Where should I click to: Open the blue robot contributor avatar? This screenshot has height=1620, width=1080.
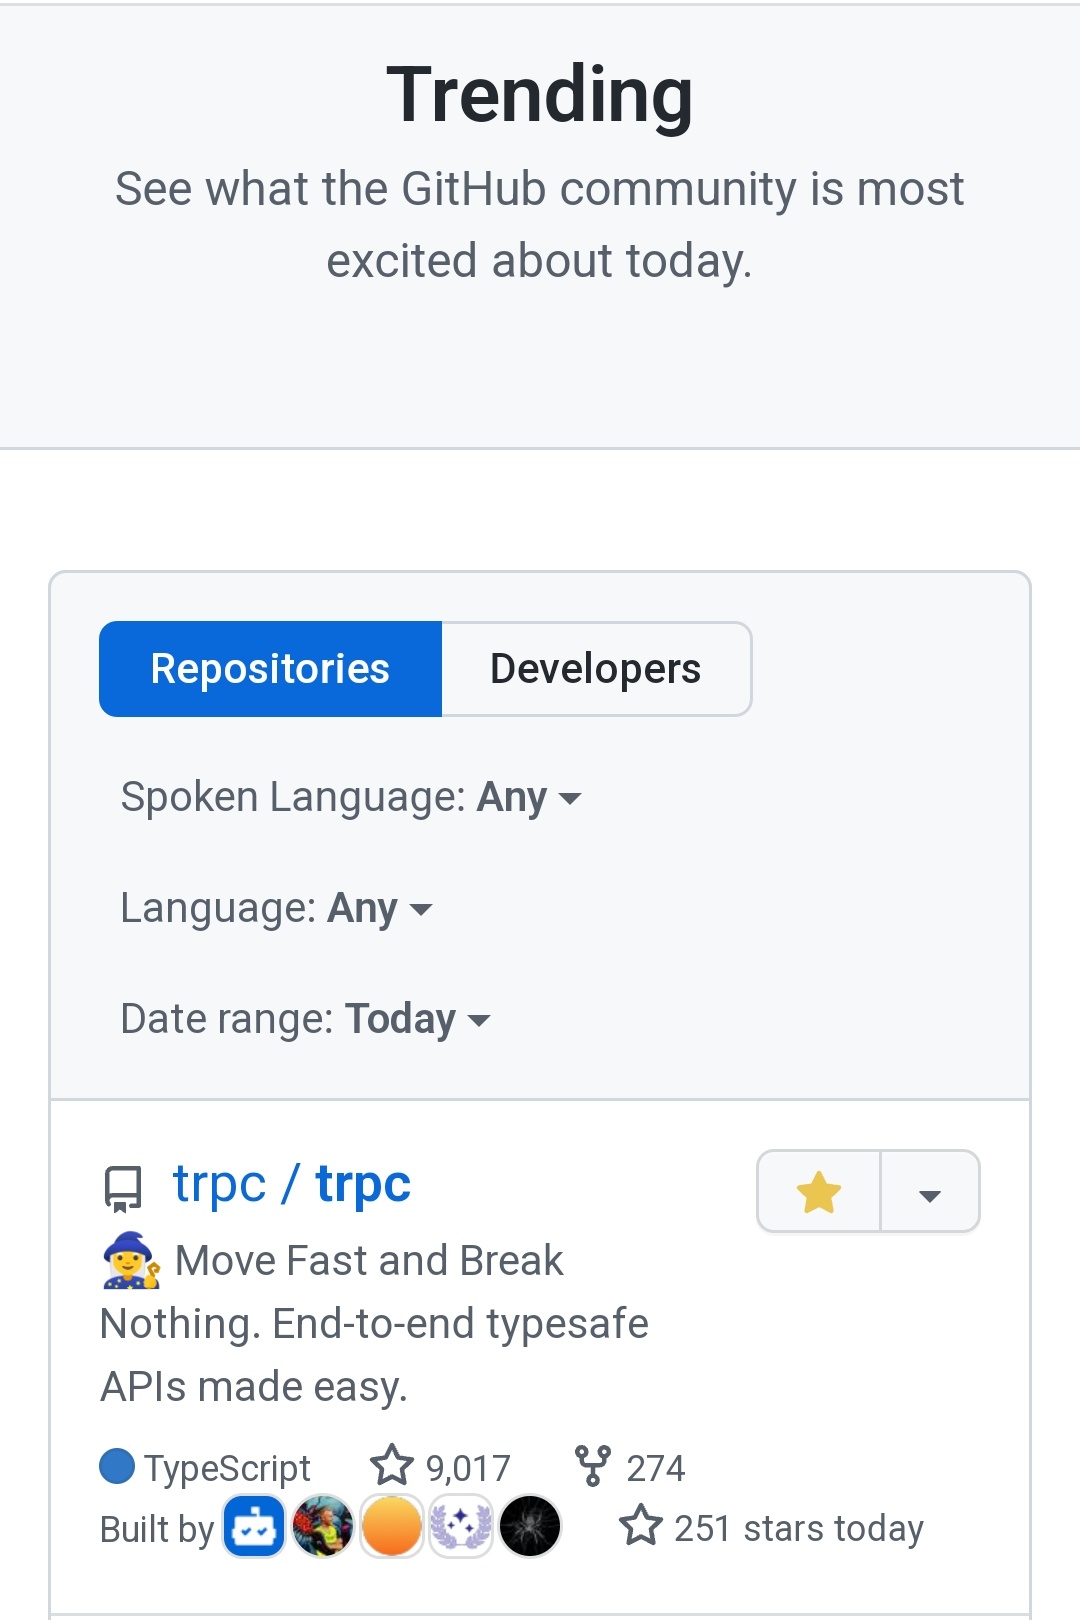pos(254,1526)
